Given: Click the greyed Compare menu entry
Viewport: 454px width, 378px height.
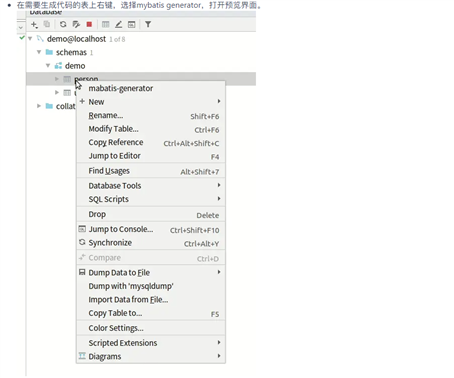Looking at the screenshot, I should tap(151, 258).
